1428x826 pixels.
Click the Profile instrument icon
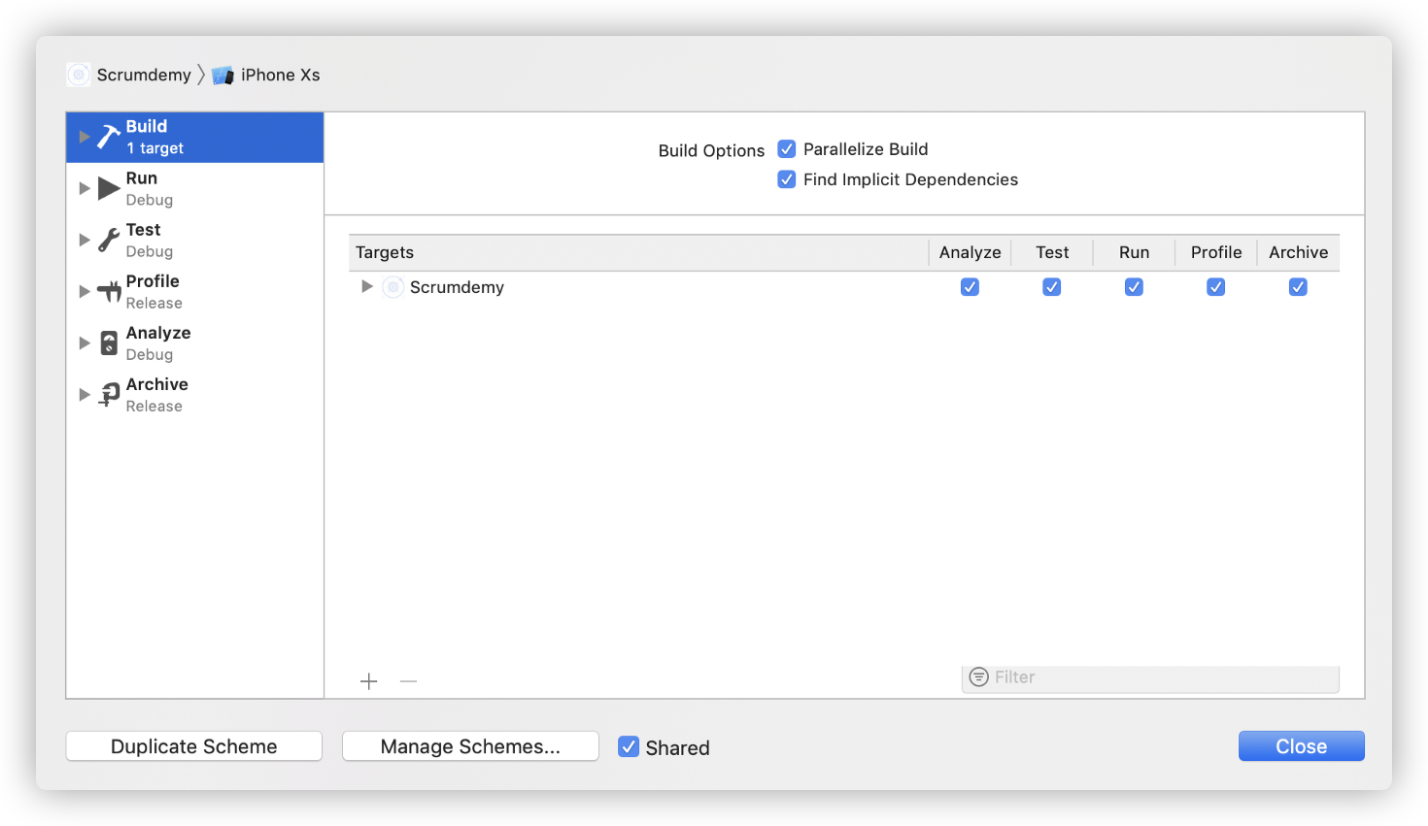tap(109, 292)
